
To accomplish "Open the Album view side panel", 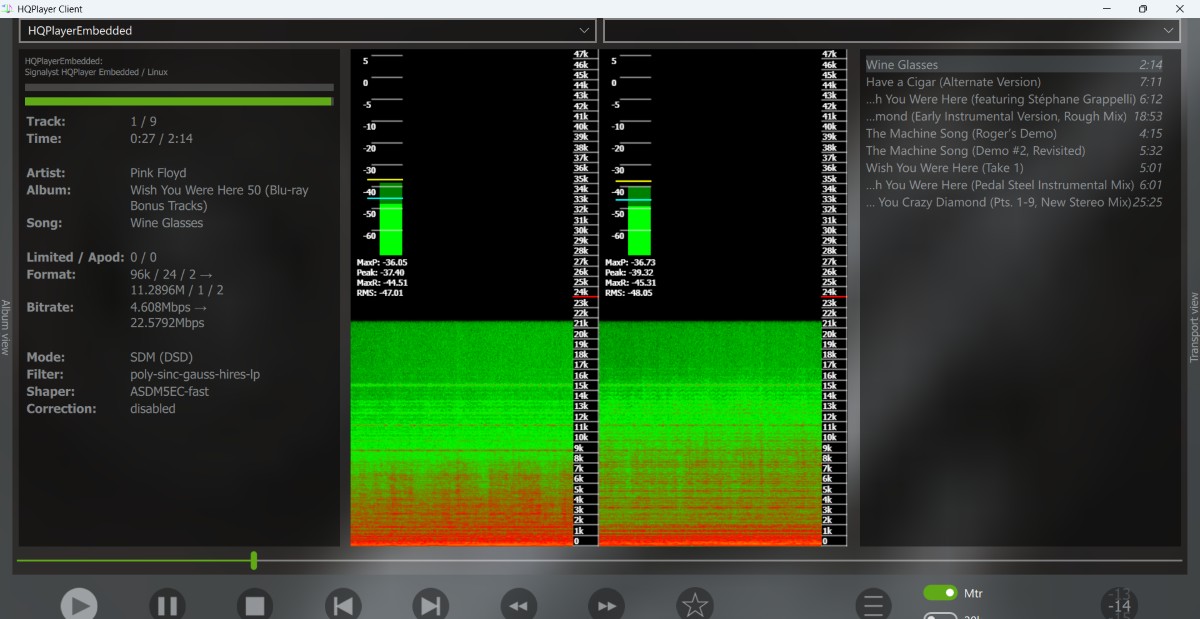I will (x=6, y=328).
